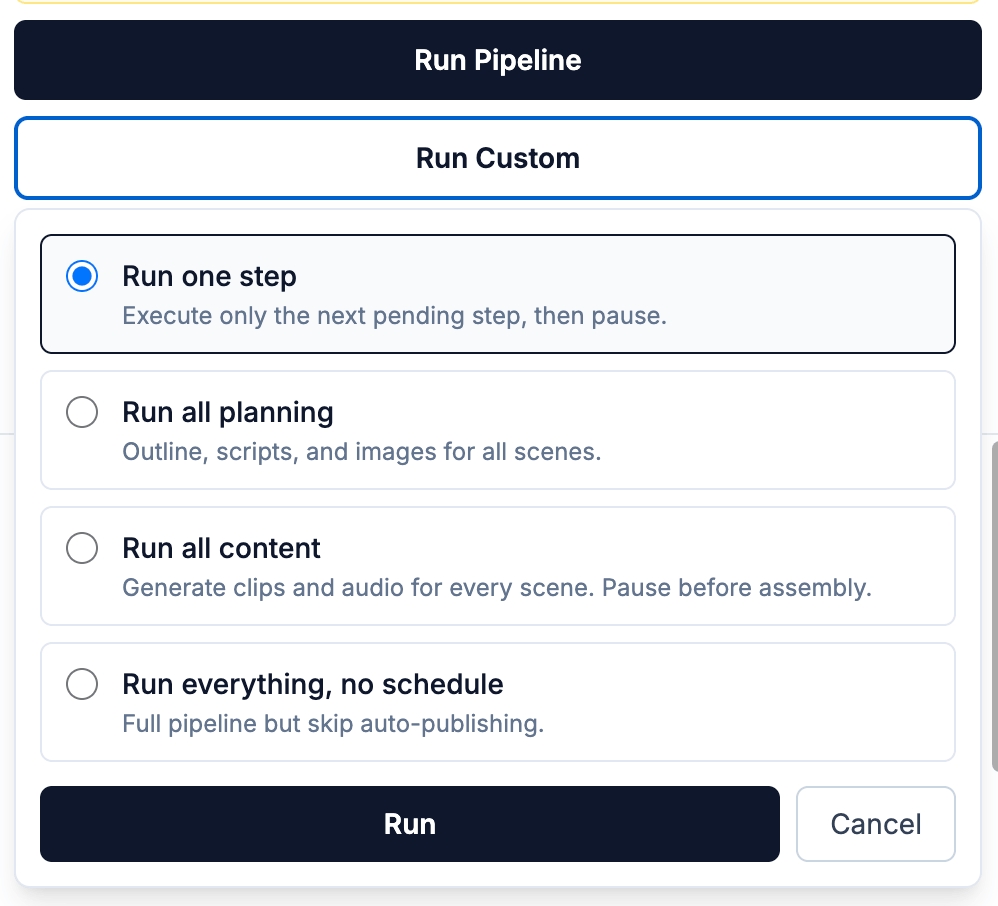Cancel the custom run dialog
This screenshot has height=906, width=998.
[x=875, y=824]
